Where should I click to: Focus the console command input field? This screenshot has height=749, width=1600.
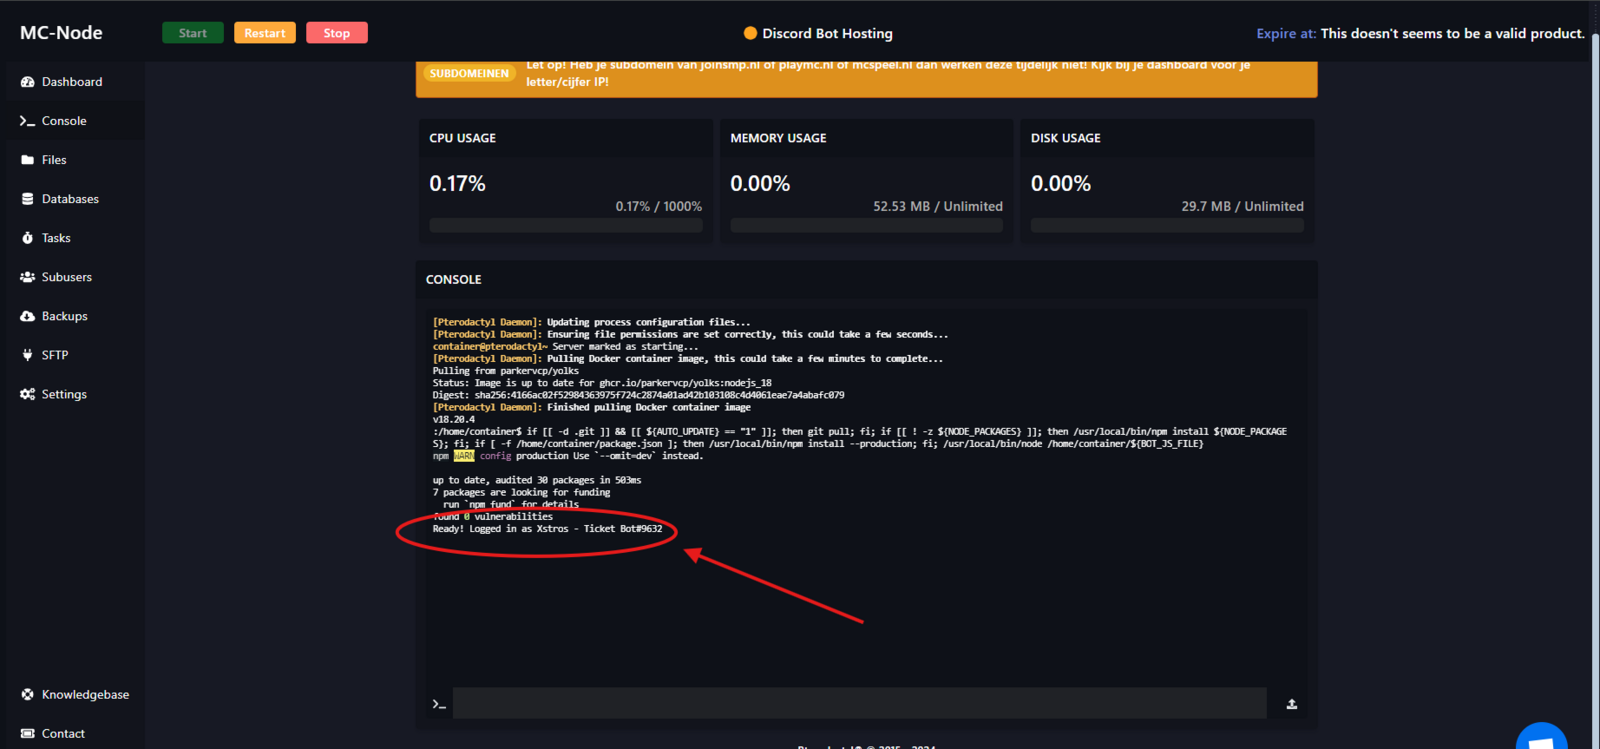(x=860, y=703)
